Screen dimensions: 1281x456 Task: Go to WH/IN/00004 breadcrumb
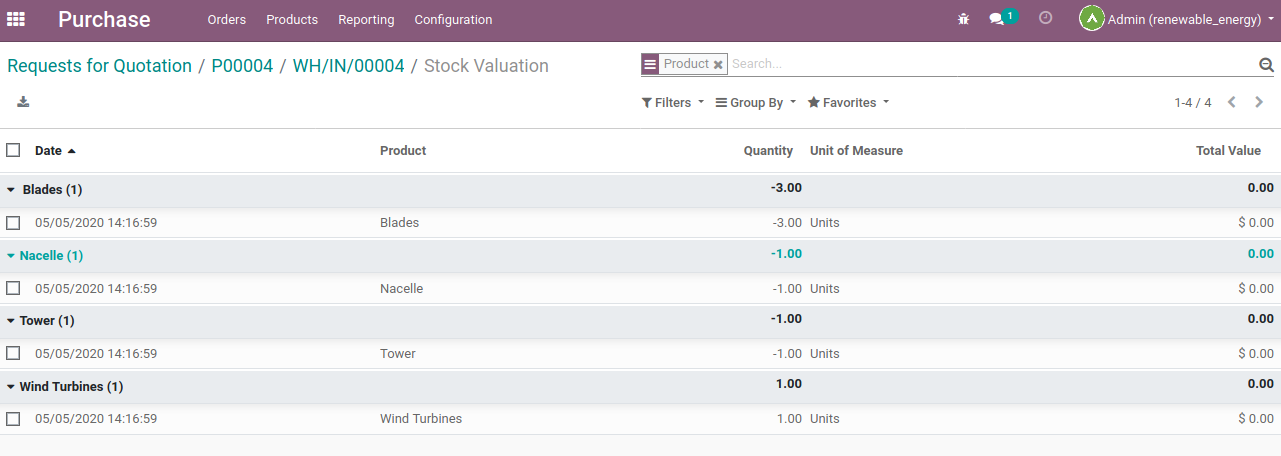click(x=348, y=66)
